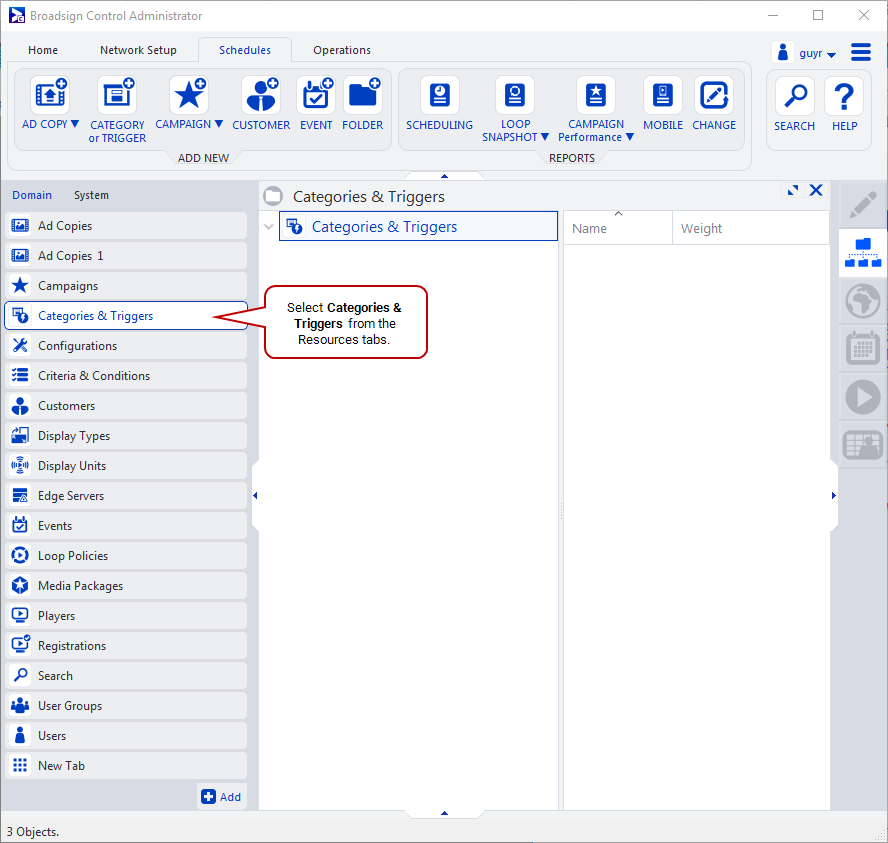The width and height of the screenshot is (888, 843).
Task: Open the Campaigns resource tab
Action: coord(126,286)
